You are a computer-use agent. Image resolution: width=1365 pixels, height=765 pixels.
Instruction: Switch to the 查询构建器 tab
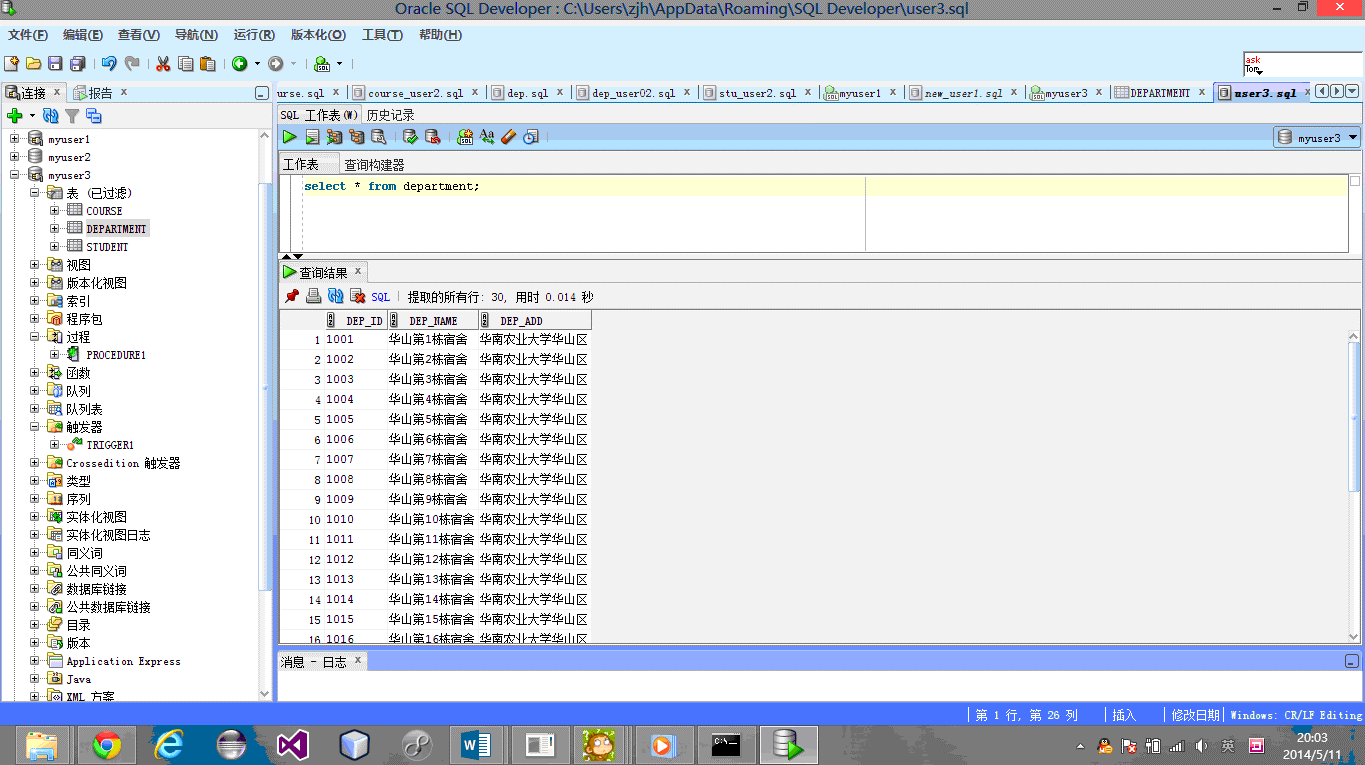[374, 165]
